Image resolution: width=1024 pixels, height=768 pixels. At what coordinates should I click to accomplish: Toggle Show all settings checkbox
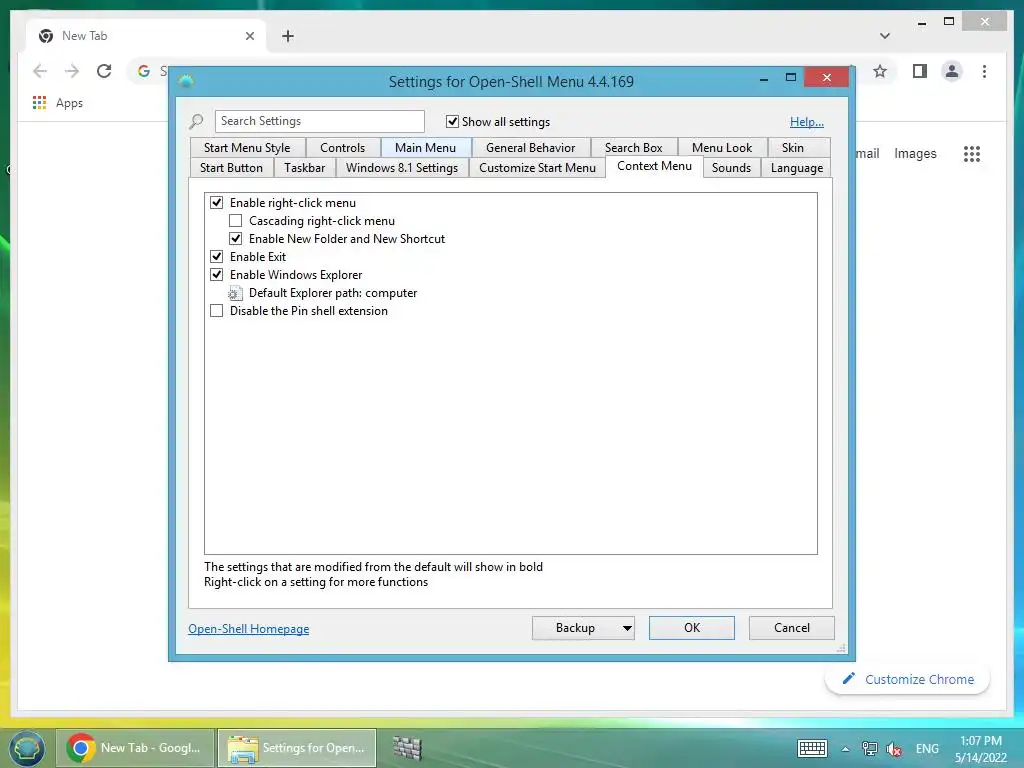pyautogui.click(x=452, y=121)
